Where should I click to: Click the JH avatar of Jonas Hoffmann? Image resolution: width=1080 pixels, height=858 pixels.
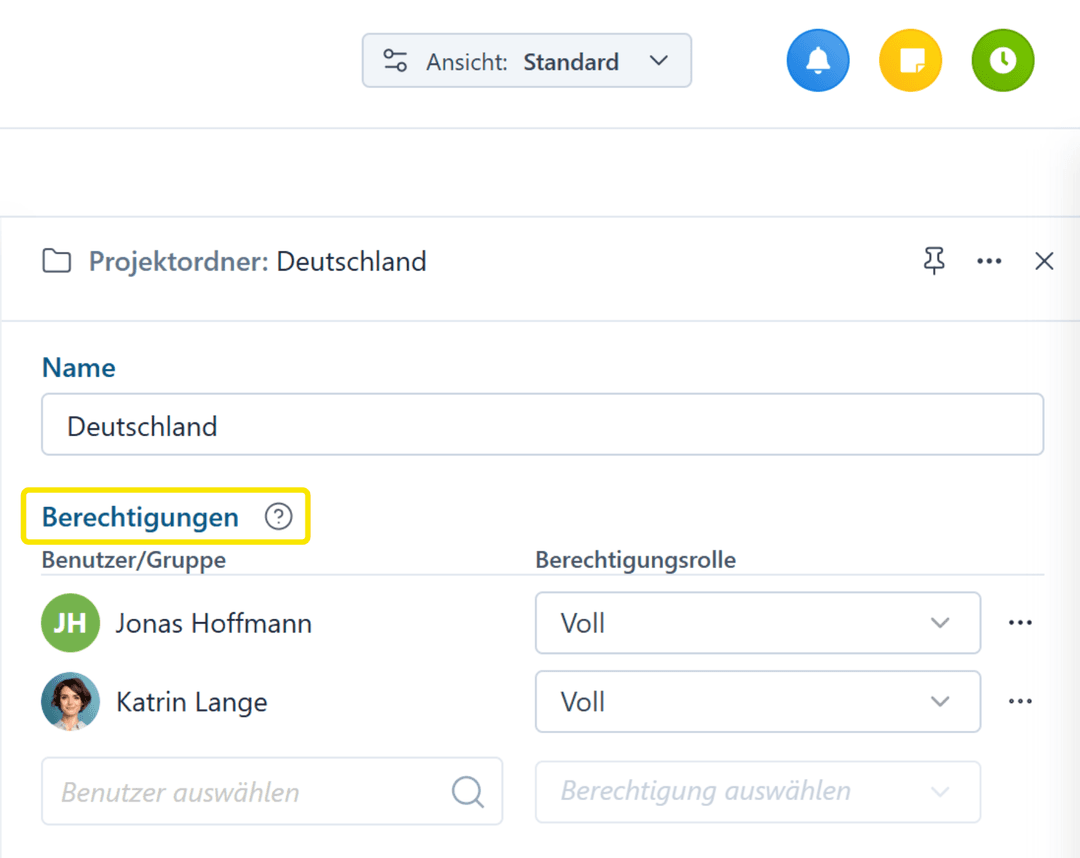coord(70,623)
